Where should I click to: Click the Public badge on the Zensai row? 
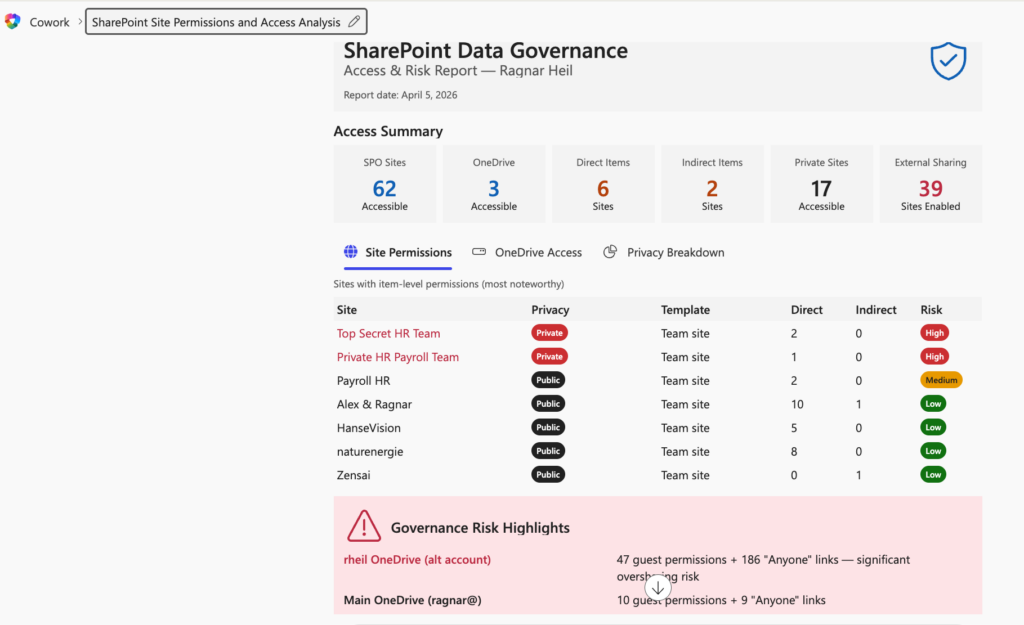547,474
